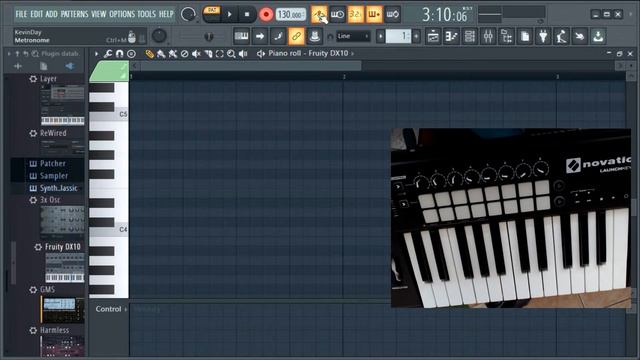Viewport: 640px width, 360px height.
Task: Open the piano roll magnet snap options
Action: pos(119,53)
